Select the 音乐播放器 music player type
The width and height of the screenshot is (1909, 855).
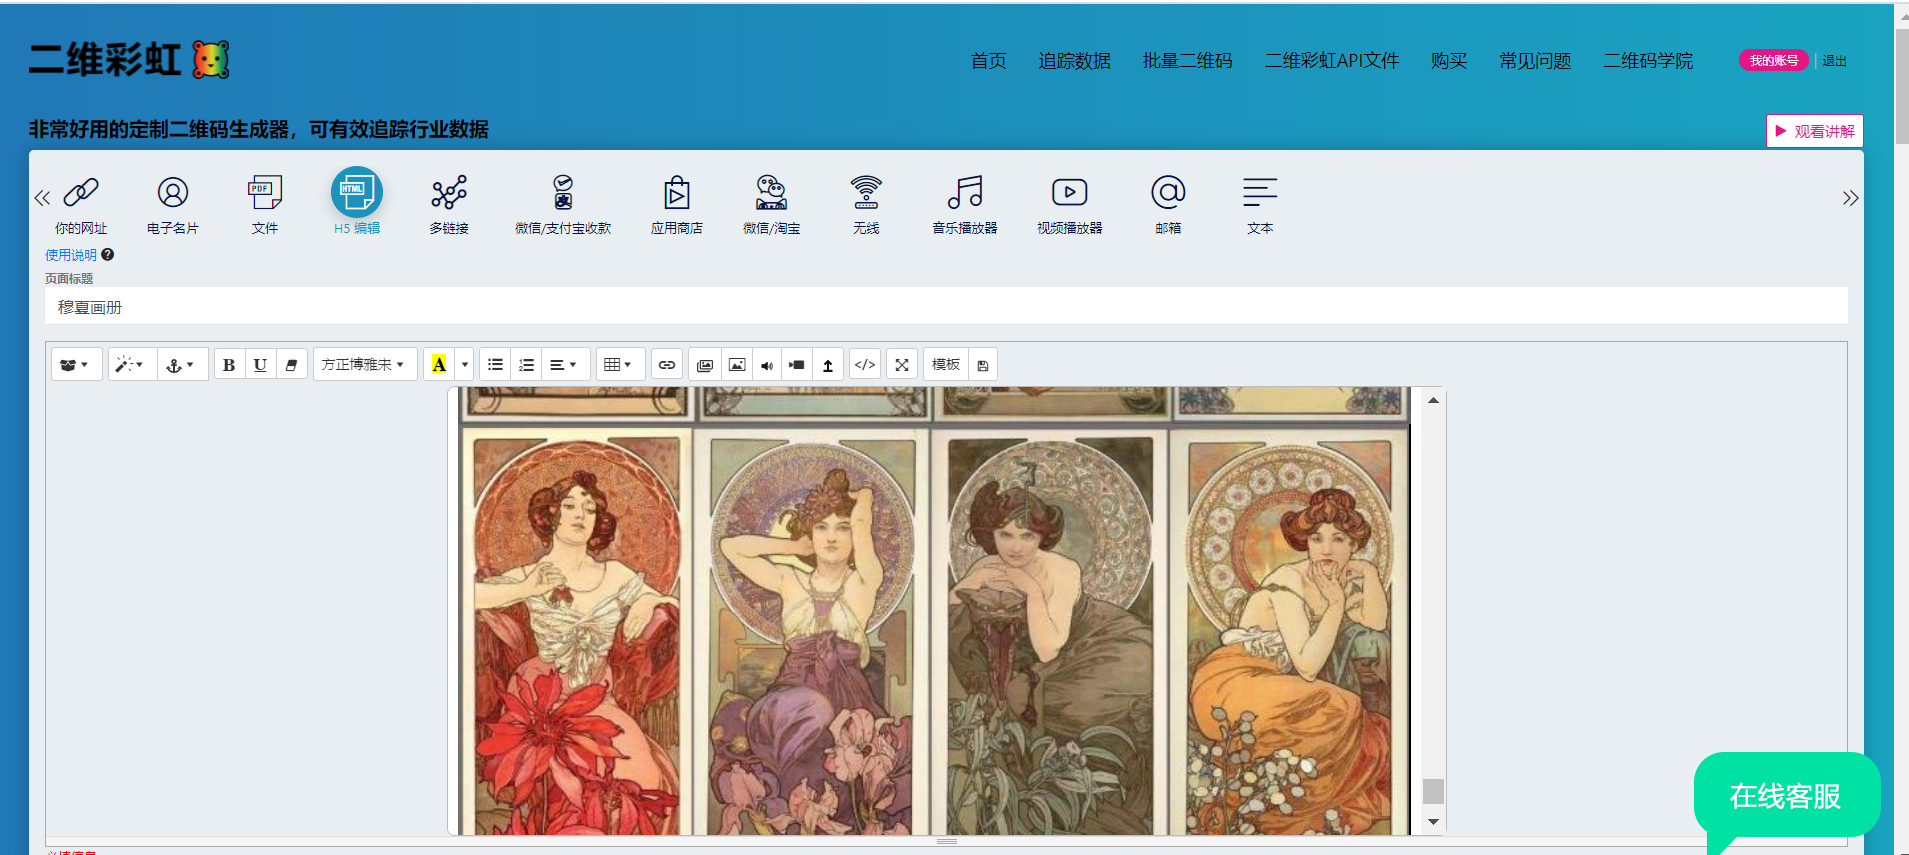pos(965,206)
